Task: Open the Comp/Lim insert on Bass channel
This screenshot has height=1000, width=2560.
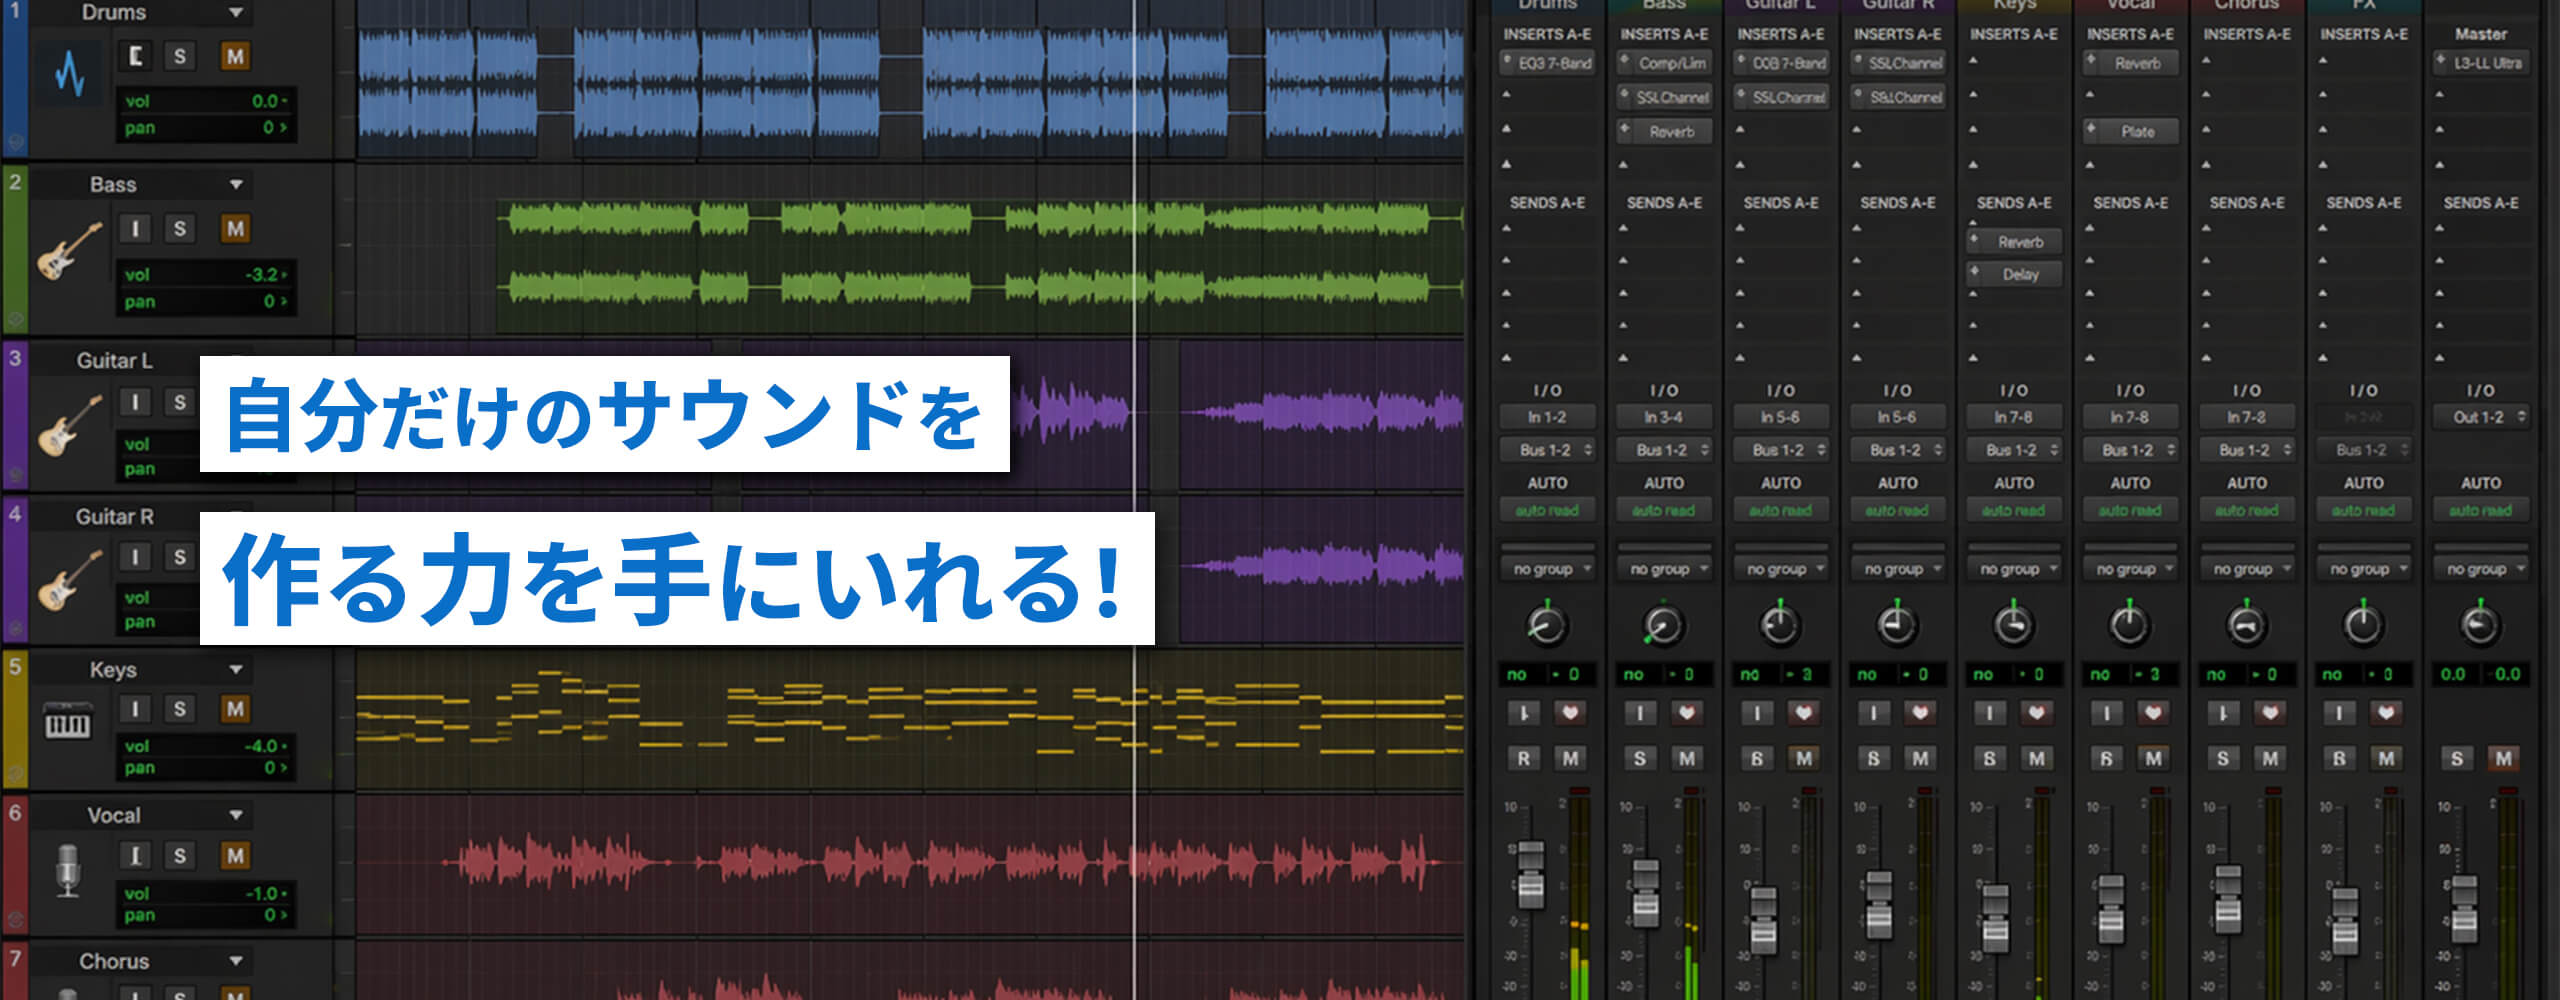Action: click(1664, 63)
